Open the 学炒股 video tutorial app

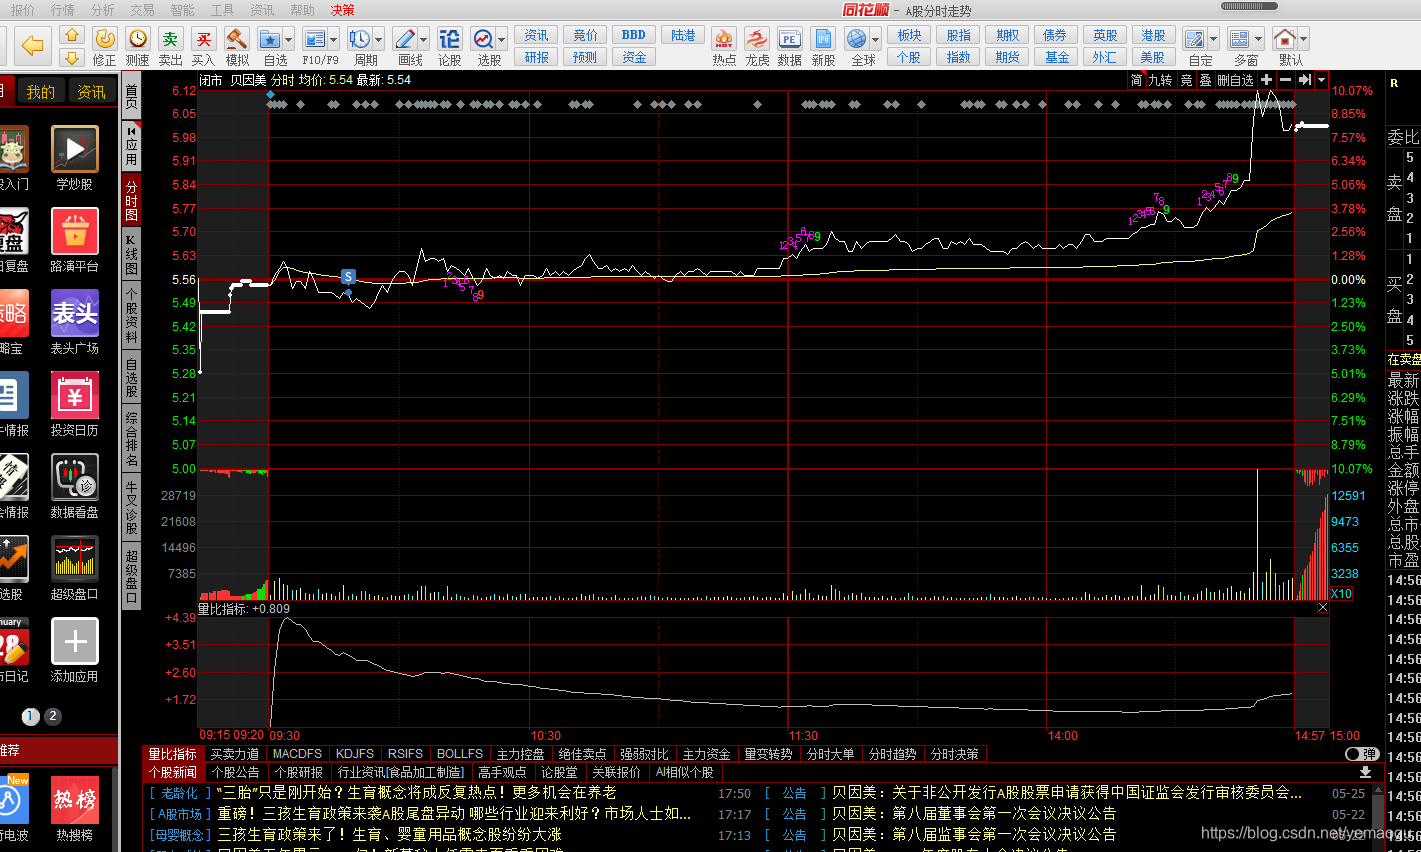pyautogui.click(x=75, y=150)
